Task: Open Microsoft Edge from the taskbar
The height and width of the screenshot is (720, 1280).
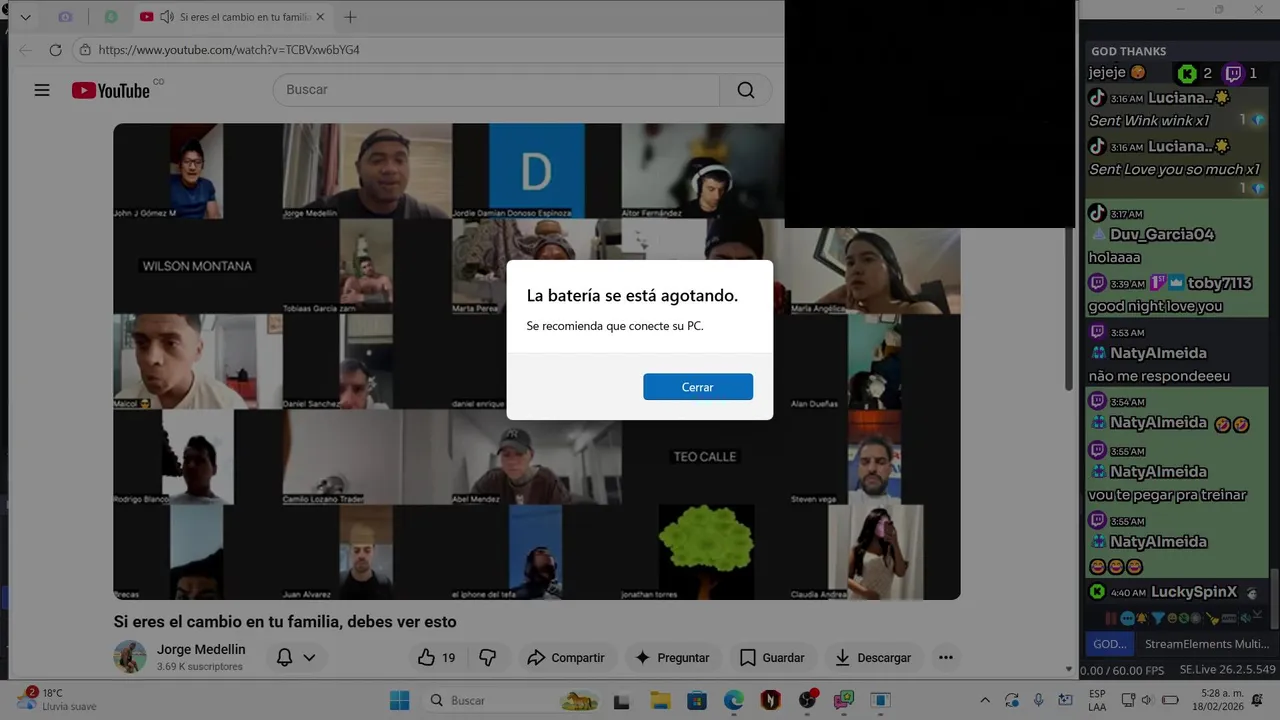Action: 734,700
